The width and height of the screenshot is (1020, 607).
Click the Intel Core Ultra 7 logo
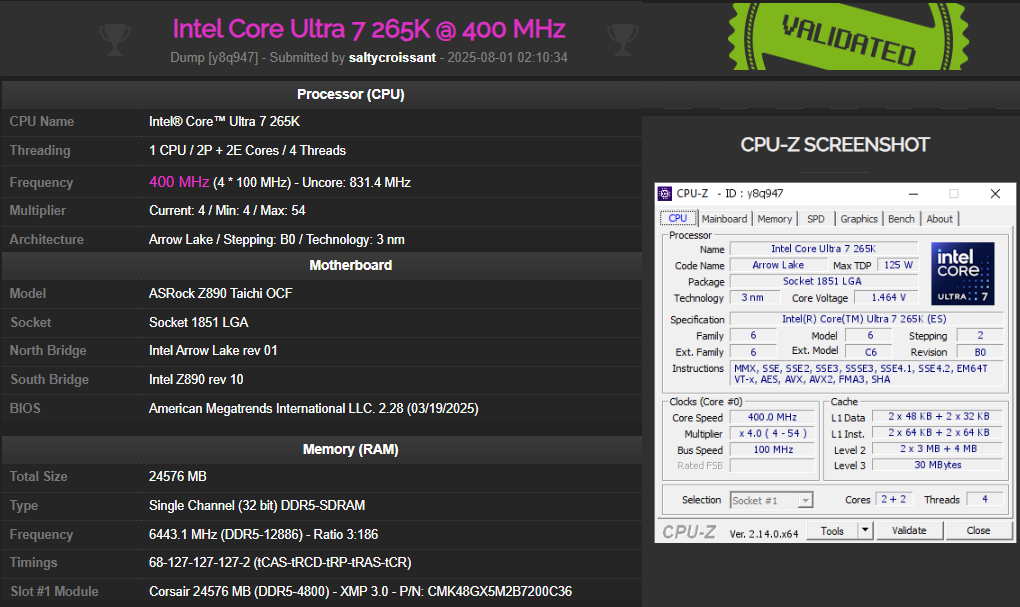click(x=962, y=273)
